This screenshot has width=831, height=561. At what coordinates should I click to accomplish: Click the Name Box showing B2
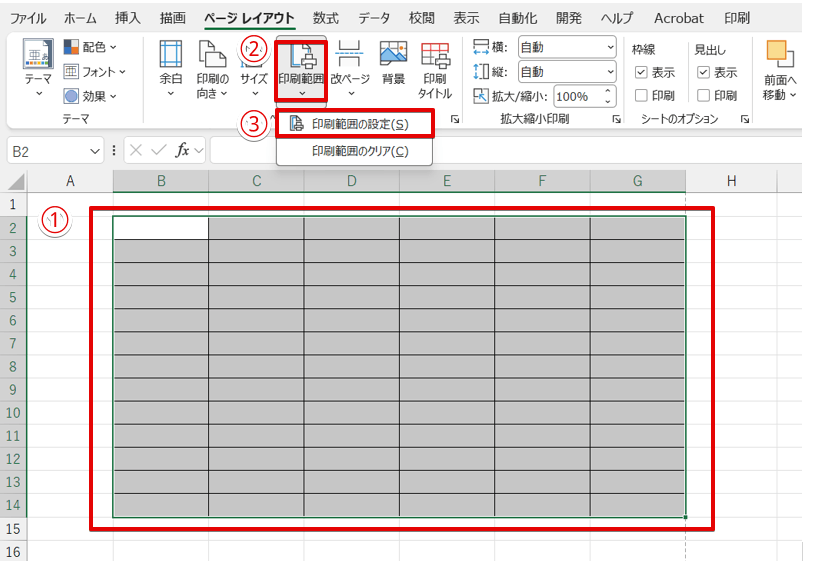(49, 152)
